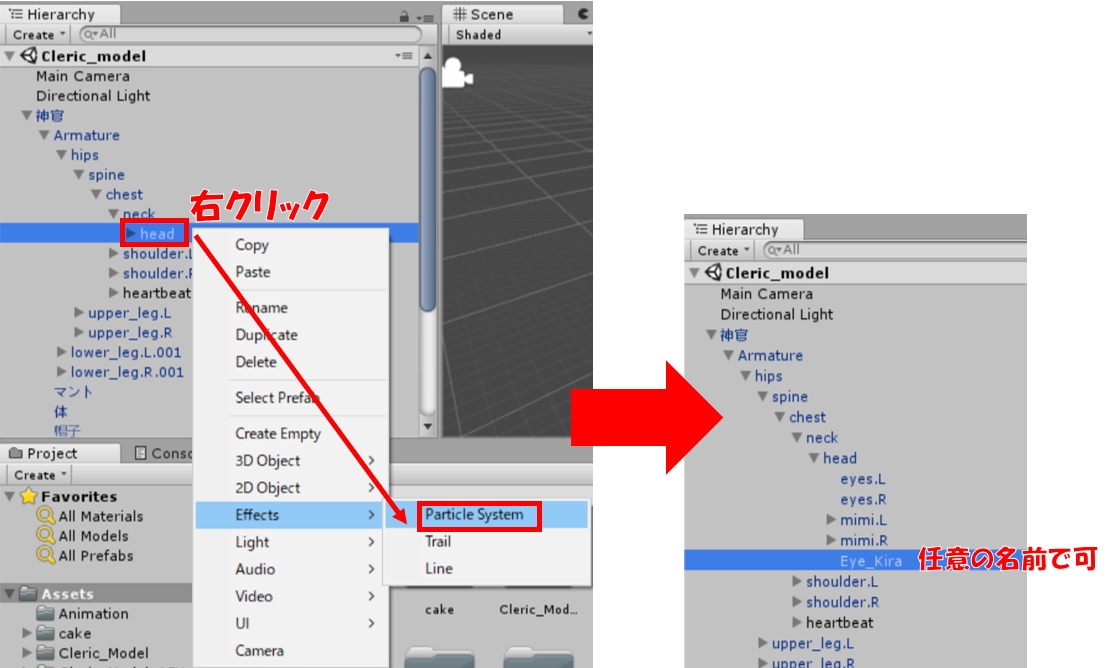This screenshot has width=1117, height=668.
Task: Click the camera gizmo in the Scene view
Action: pyautogui.click(x=457, y=72)
